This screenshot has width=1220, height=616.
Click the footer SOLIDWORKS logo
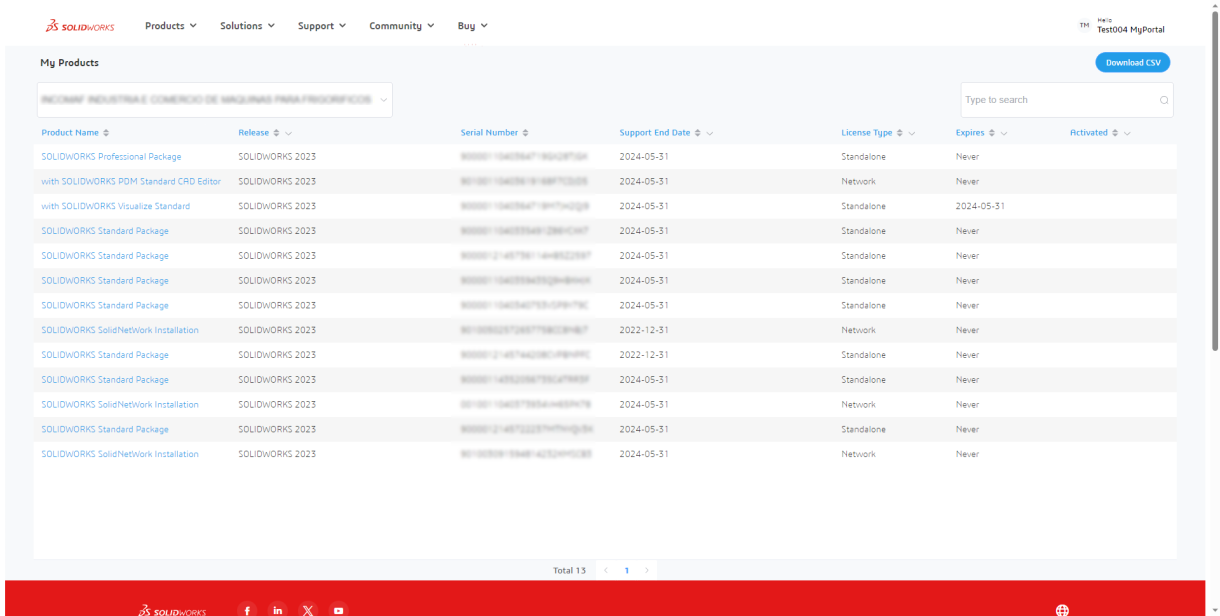tap(172, 610)
